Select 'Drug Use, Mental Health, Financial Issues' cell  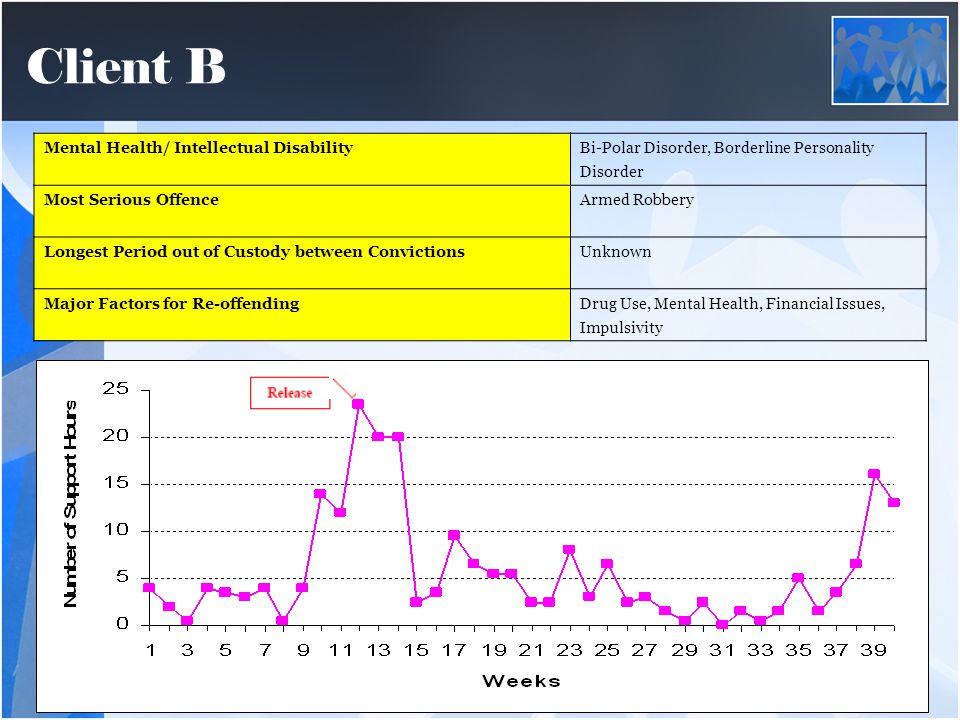point(748,315)
